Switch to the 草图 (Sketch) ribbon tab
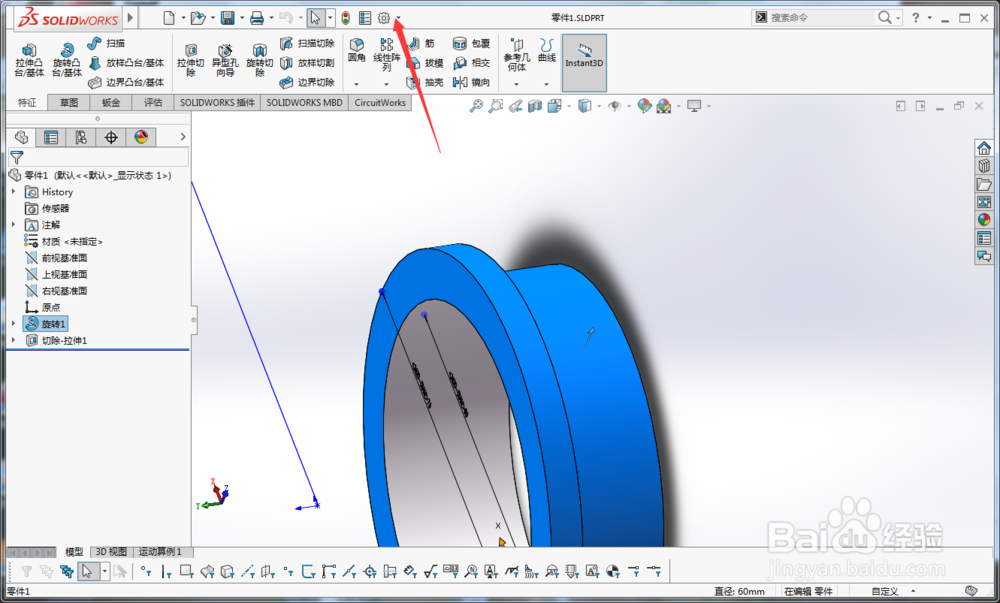This screenshot has width=1000, height=603. point(67,102)
